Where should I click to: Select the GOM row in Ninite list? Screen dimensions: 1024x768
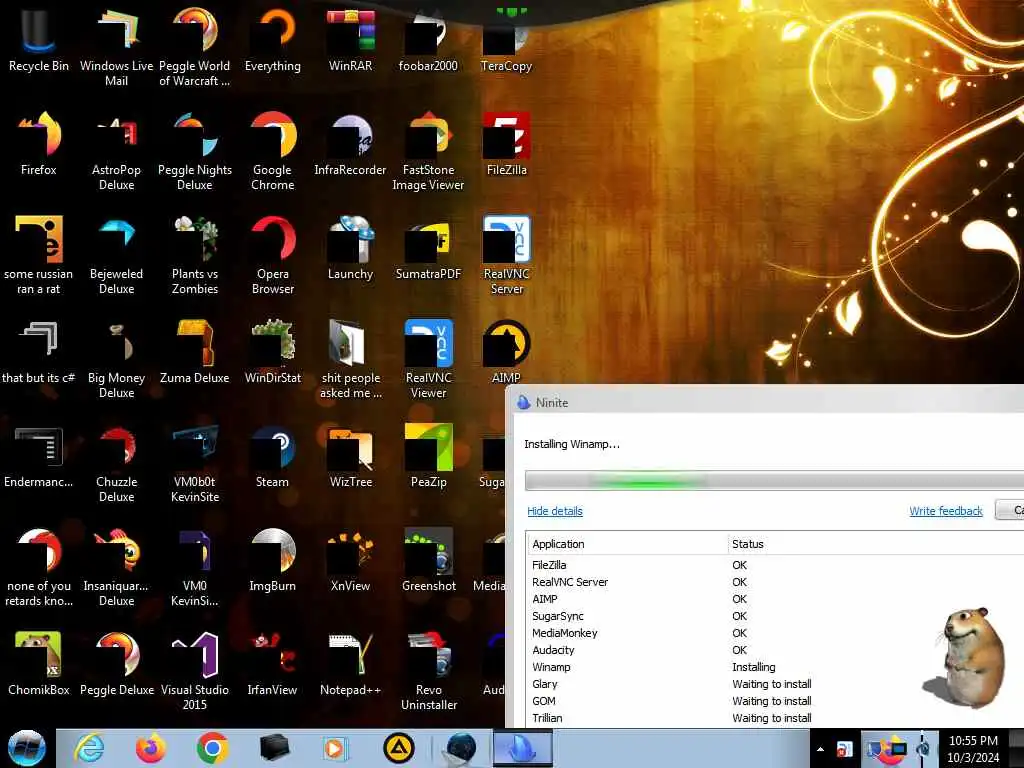775,701
